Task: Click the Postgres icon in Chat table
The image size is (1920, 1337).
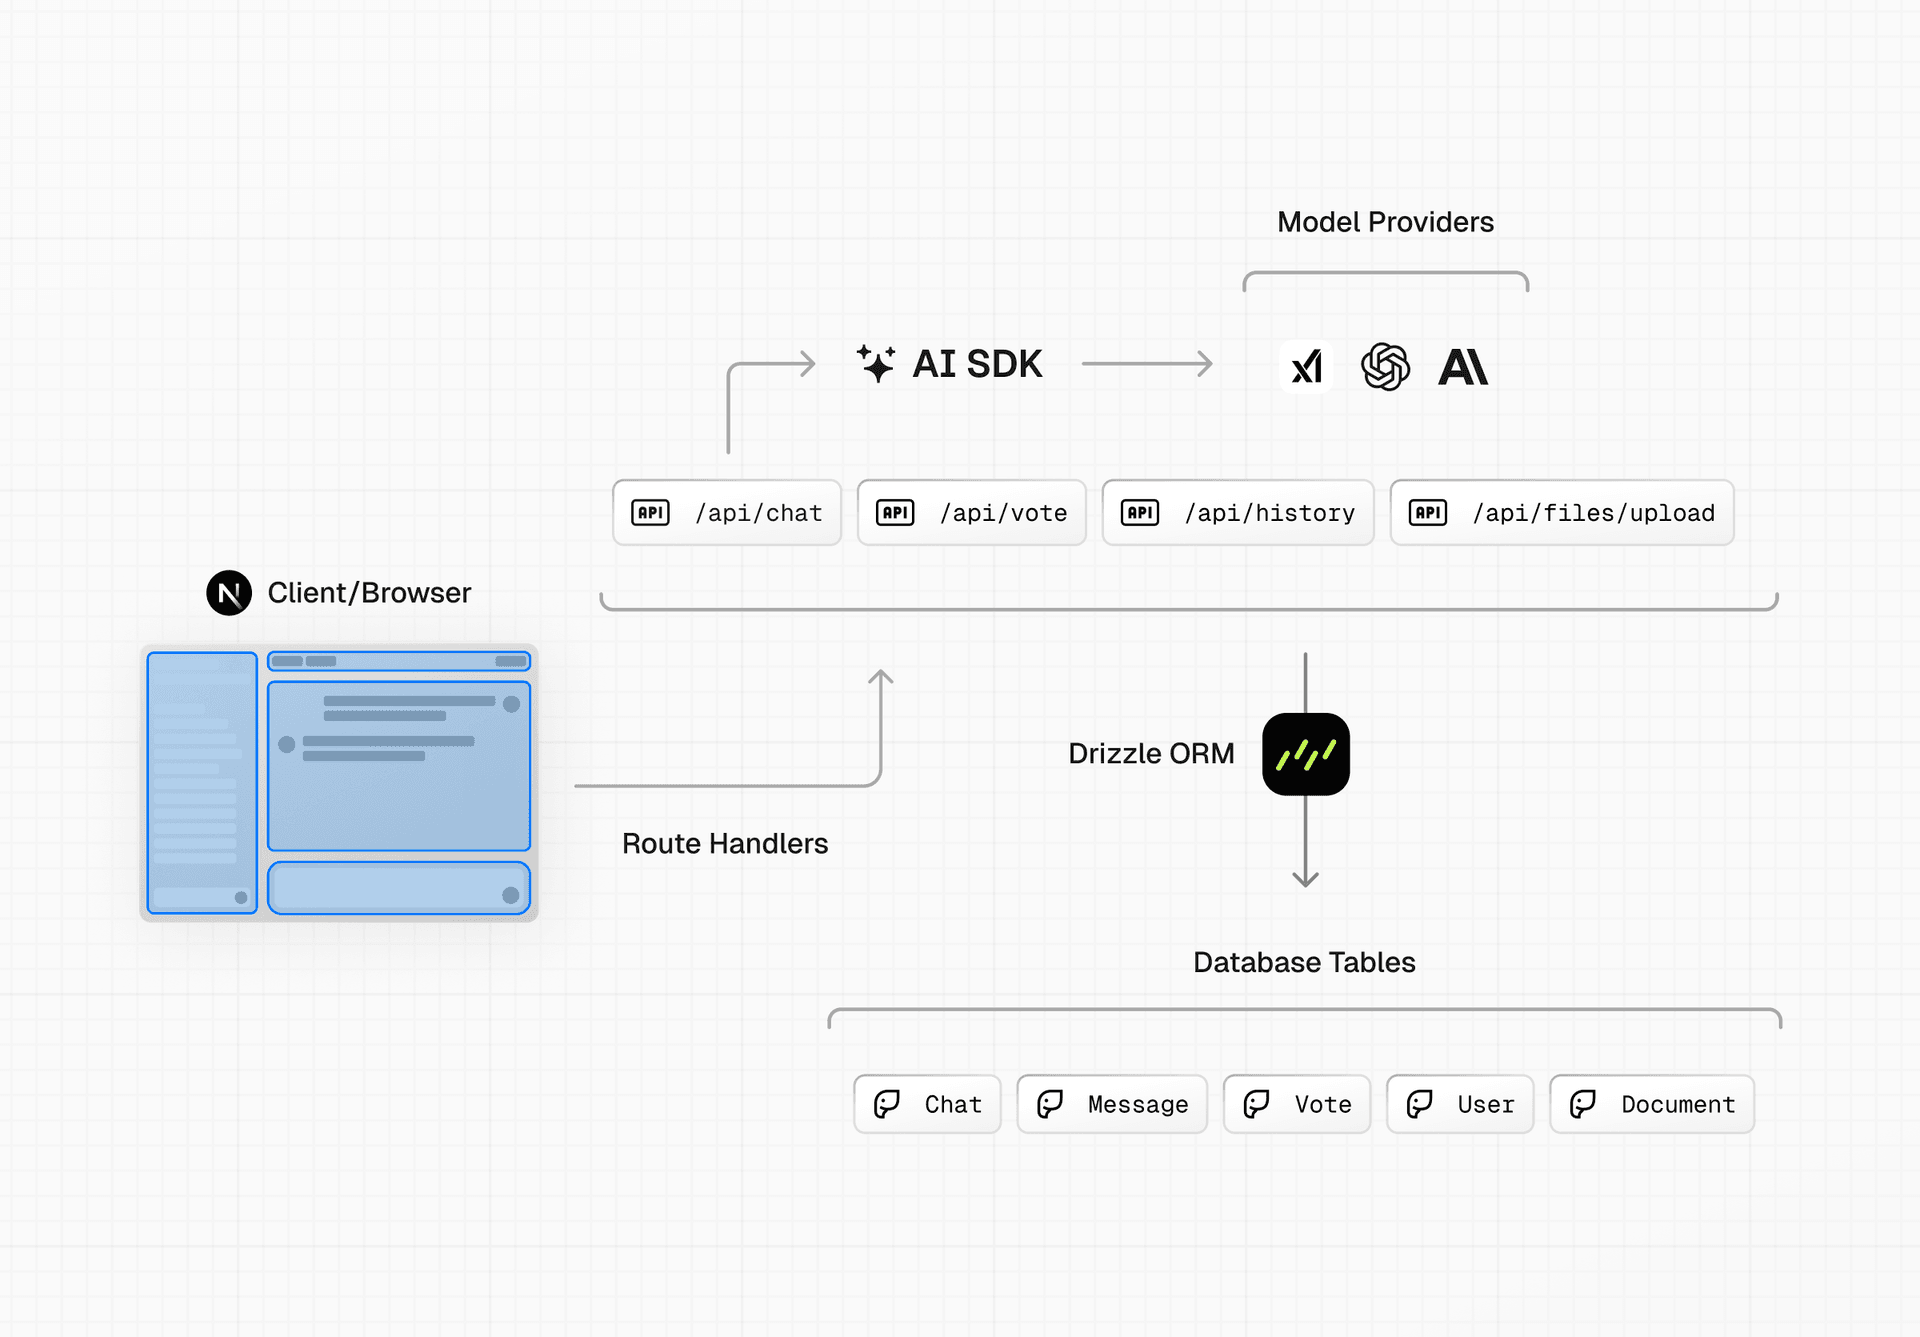Action: tap(887, 1104)
